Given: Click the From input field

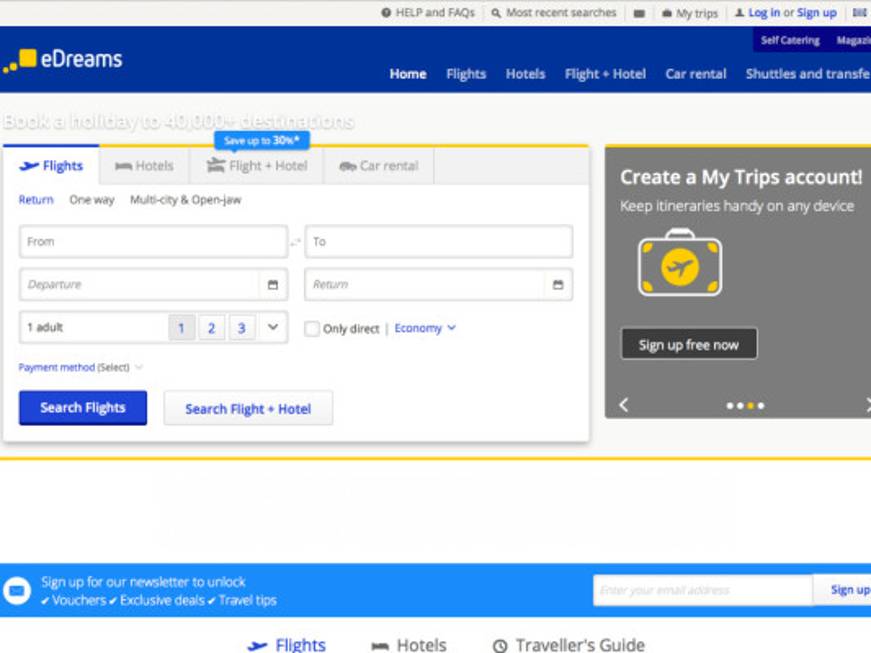Looking at the screenshot, I should tap(153, 242).
